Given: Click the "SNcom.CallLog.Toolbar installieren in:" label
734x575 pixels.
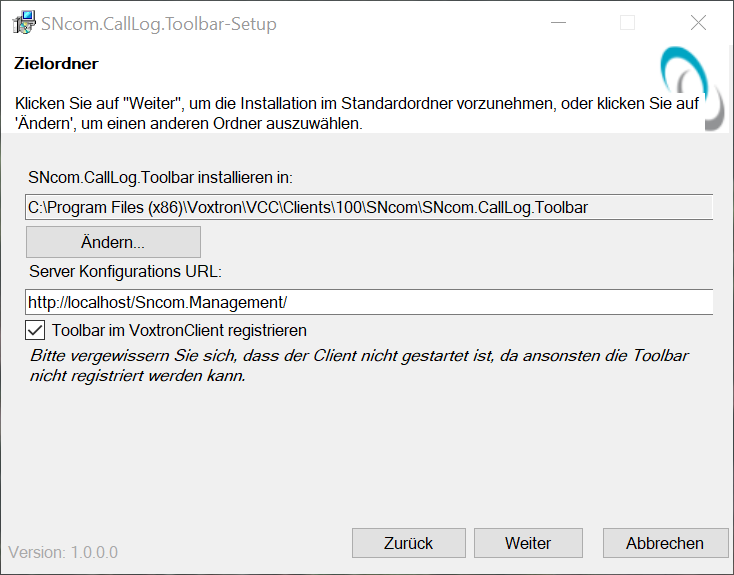Looking at the screenshot, I should (x=160, y=178).
